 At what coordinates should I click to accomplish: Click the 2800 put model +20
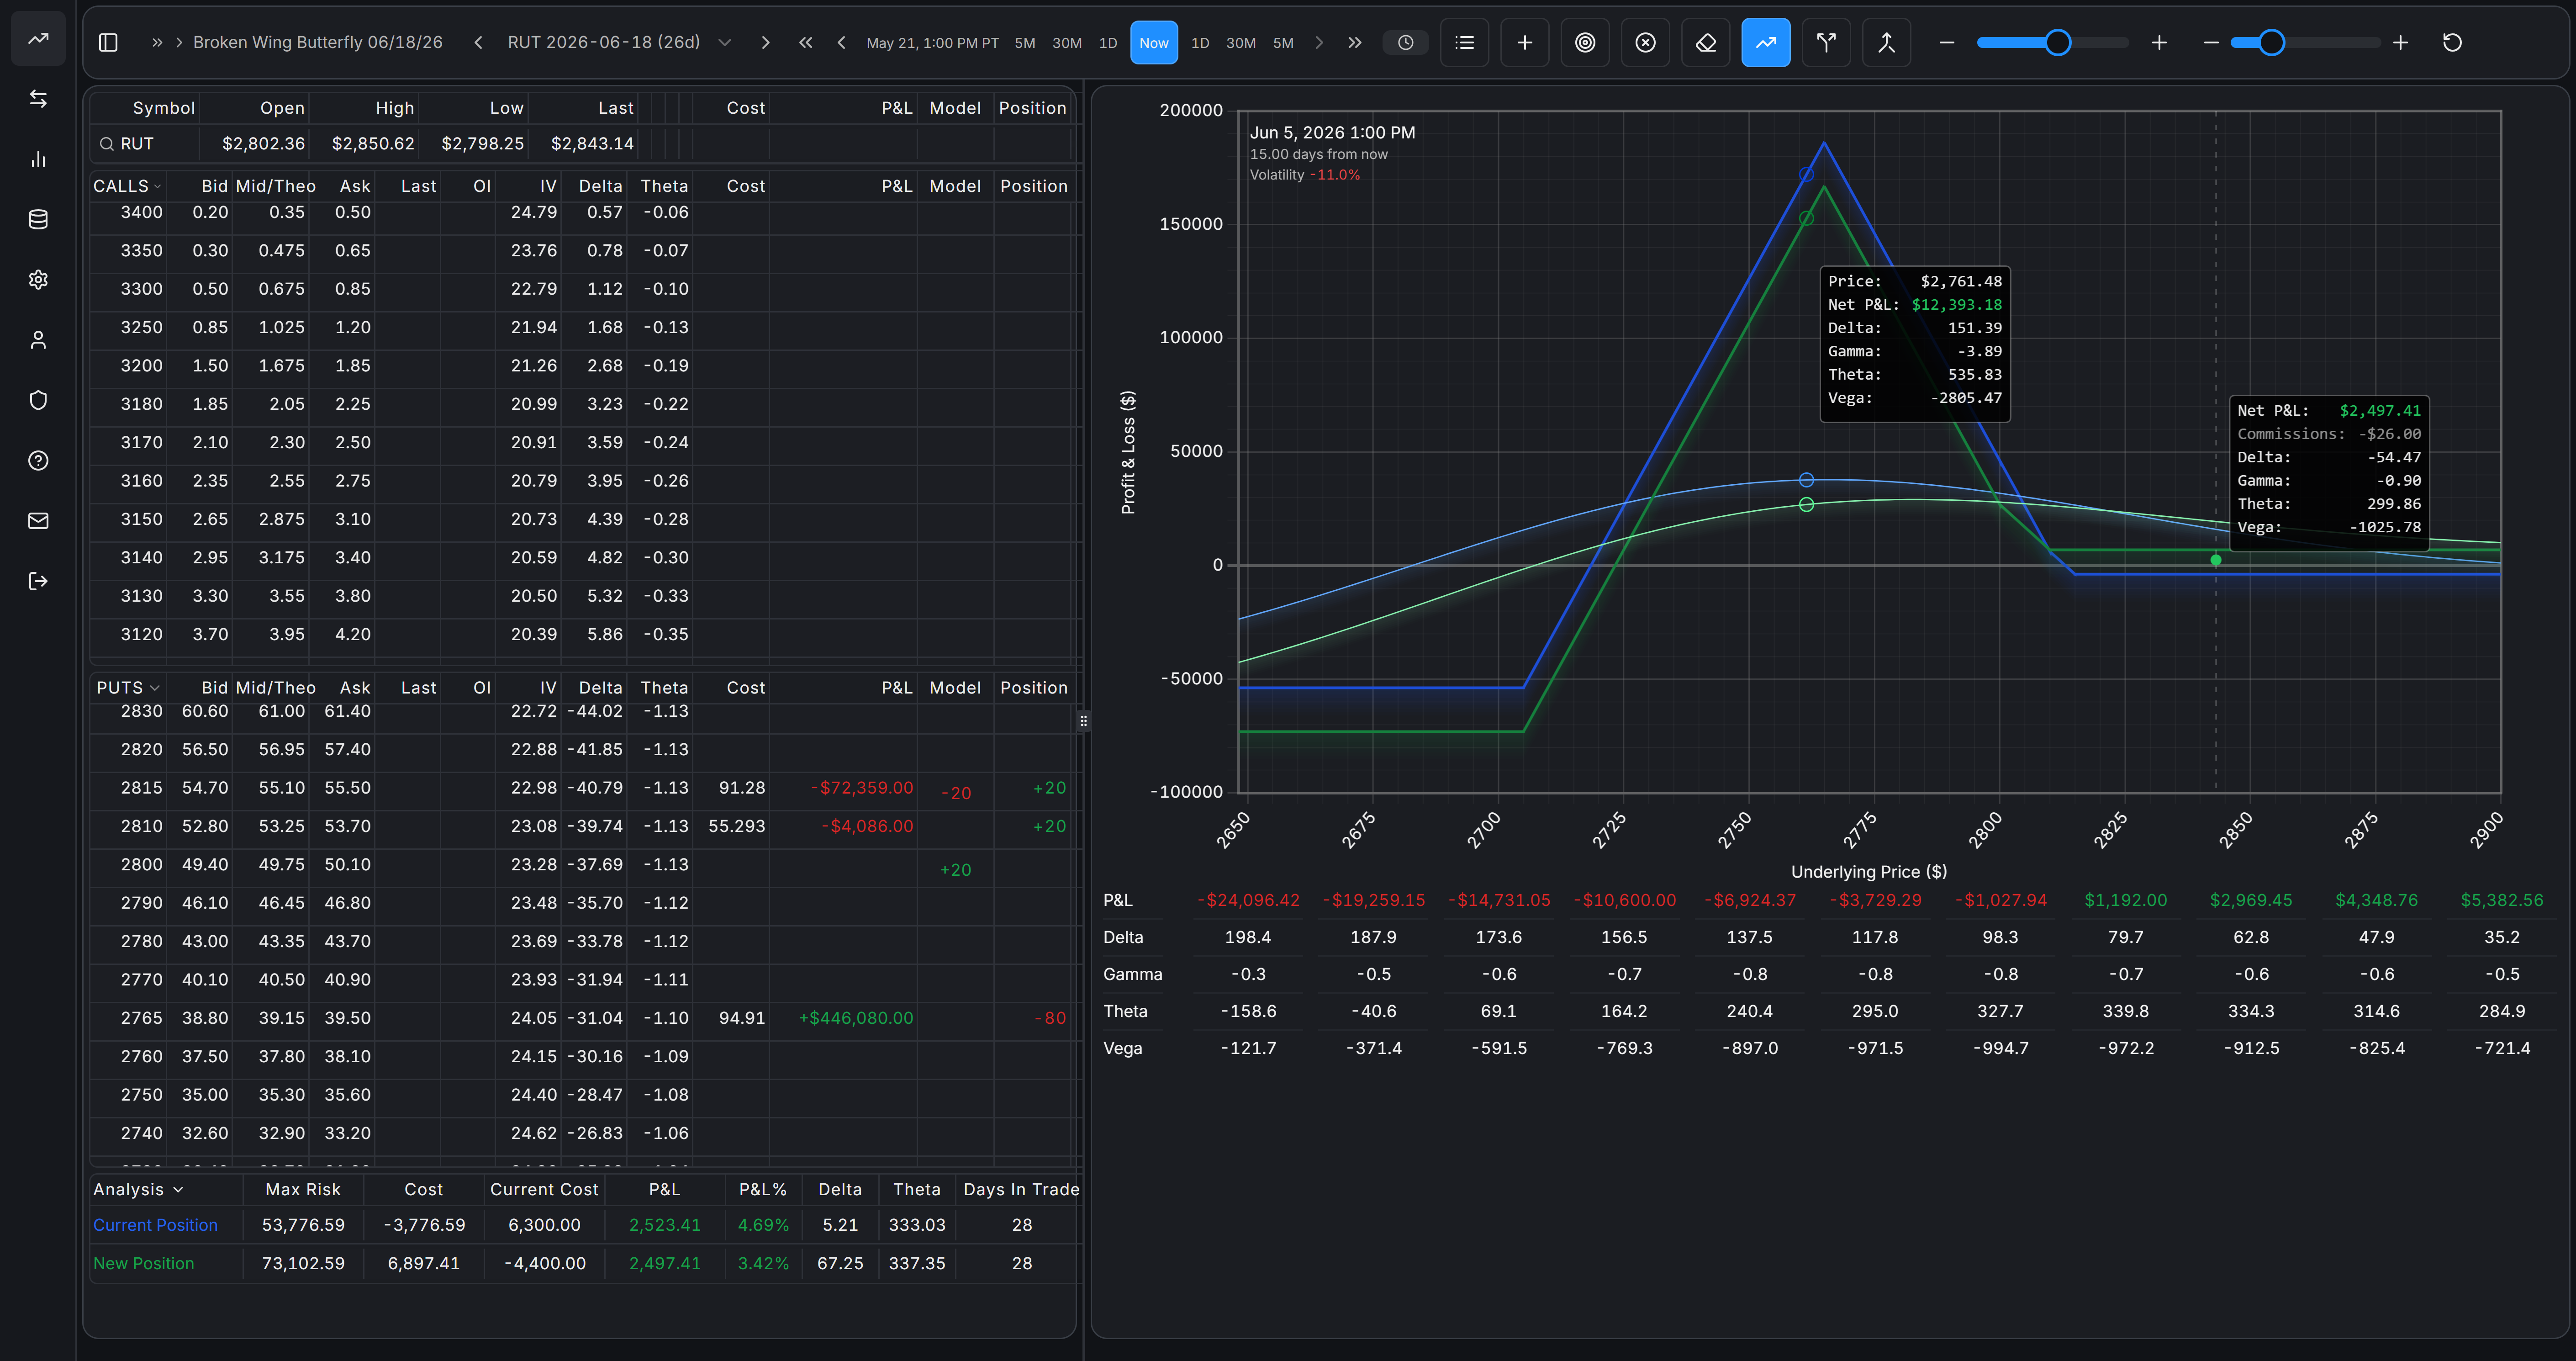pos(955,871)
